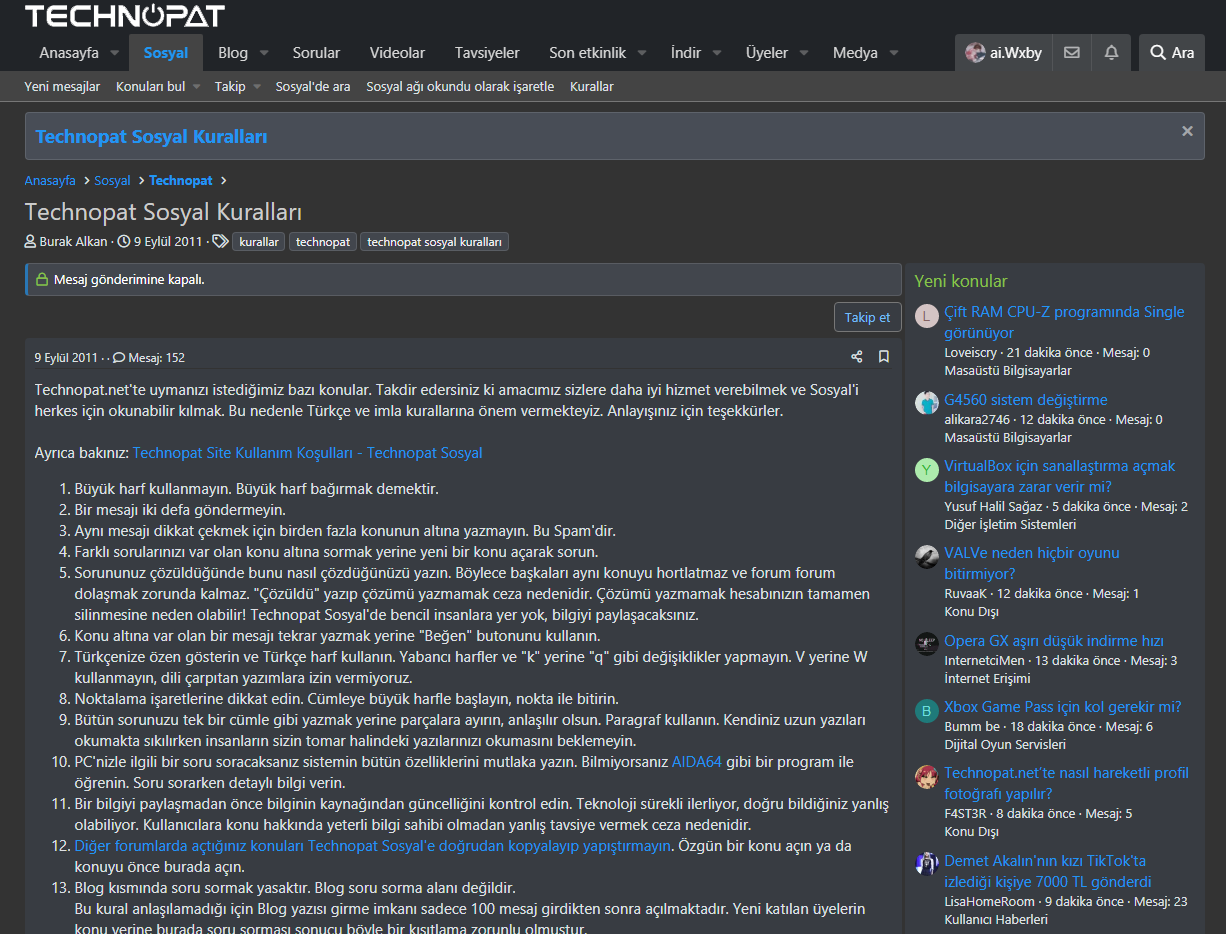
Task: Click Sosyal ağı okundu olarak işaretle
Action: [x=460, y=87]
